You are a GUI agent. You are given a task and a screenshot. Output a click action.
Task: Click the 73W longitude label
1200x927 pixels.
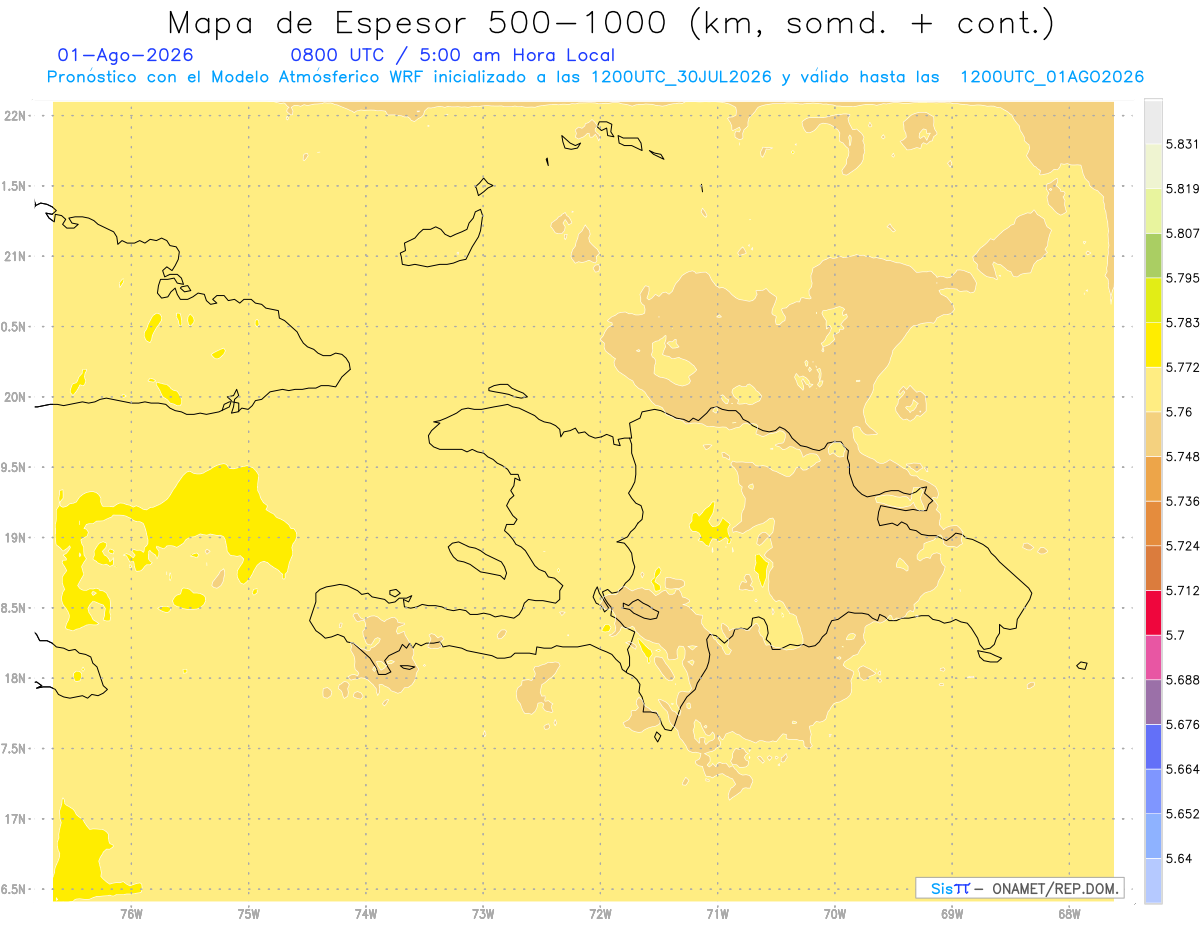coord(483,914)
